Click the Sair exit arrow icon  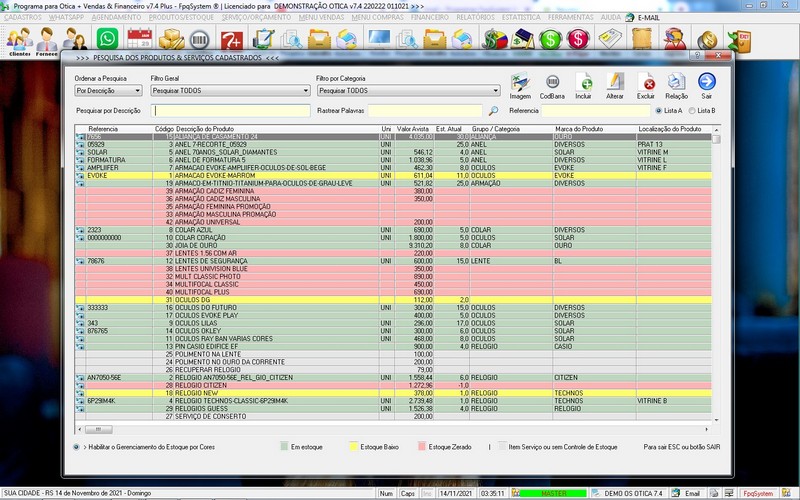point(707,82)
